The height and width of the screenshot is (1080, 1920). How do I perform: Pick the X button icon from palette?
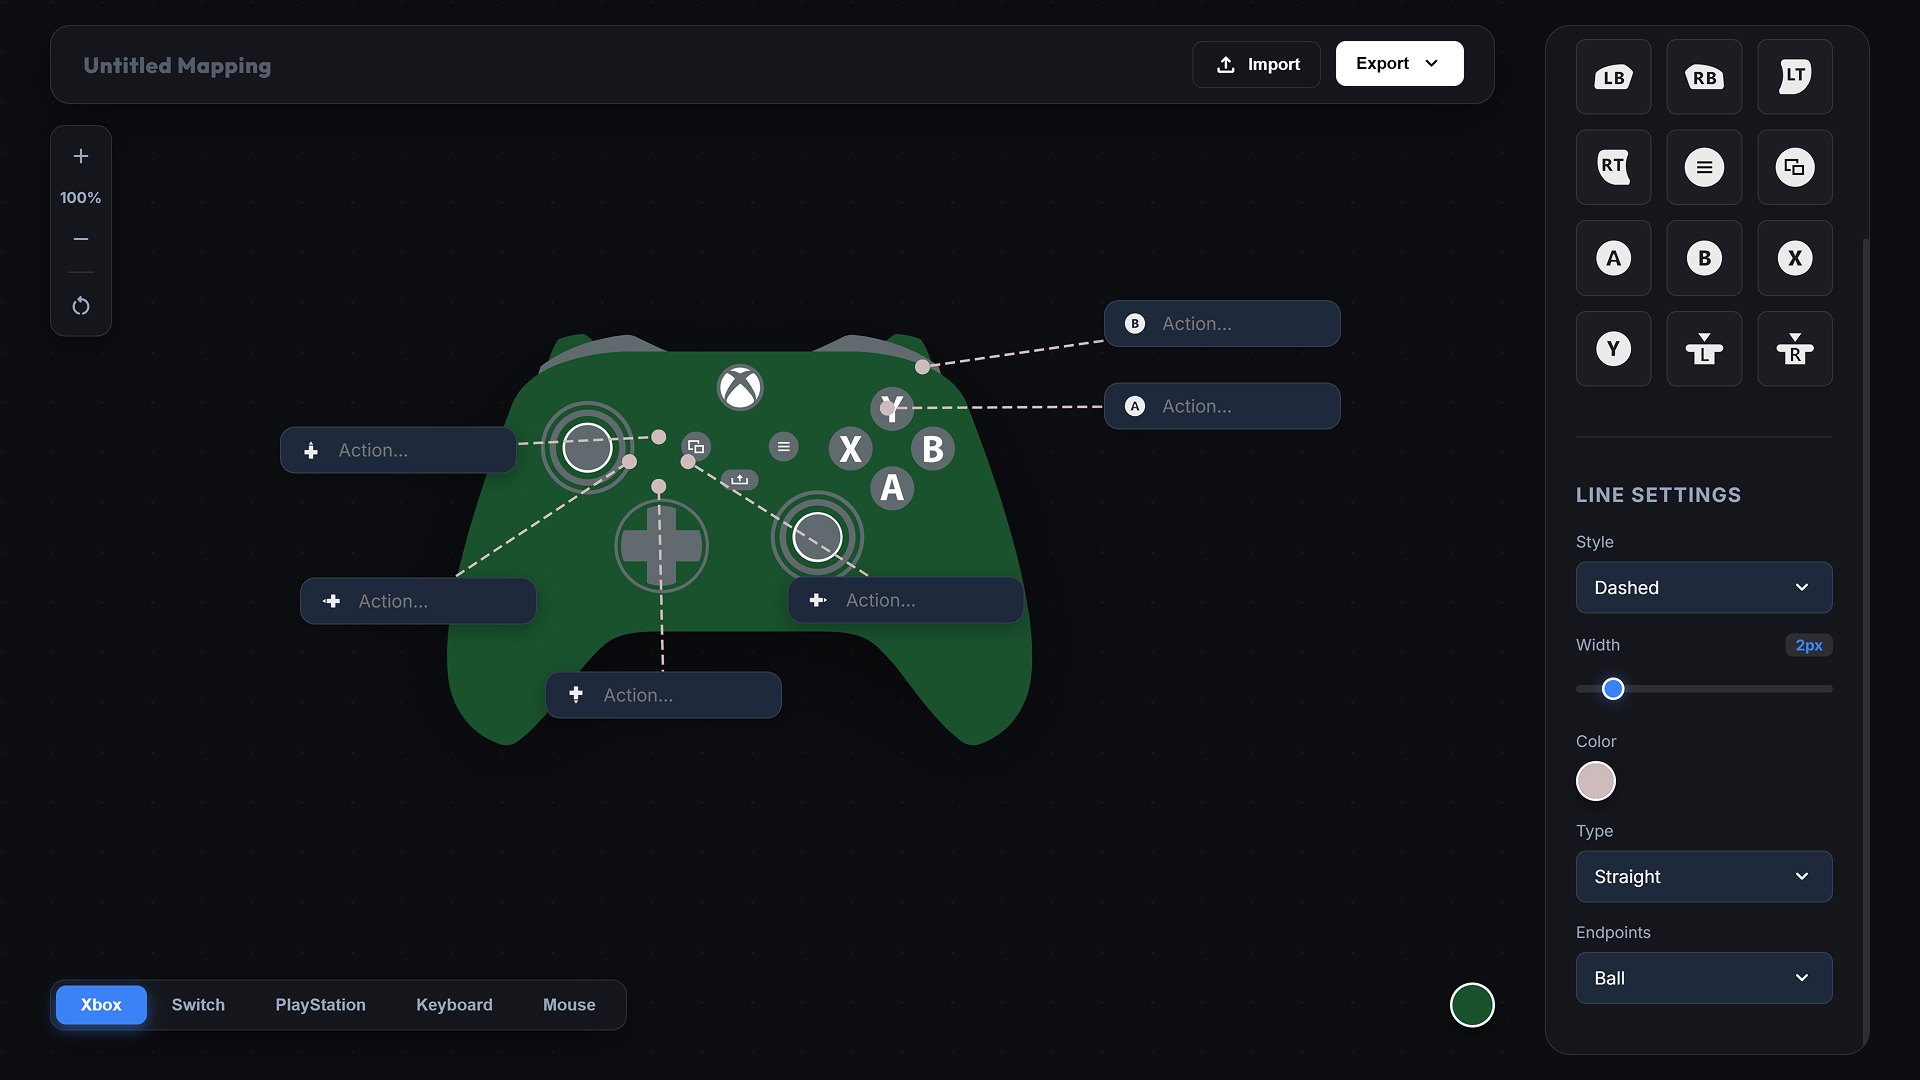point(1794,258)
